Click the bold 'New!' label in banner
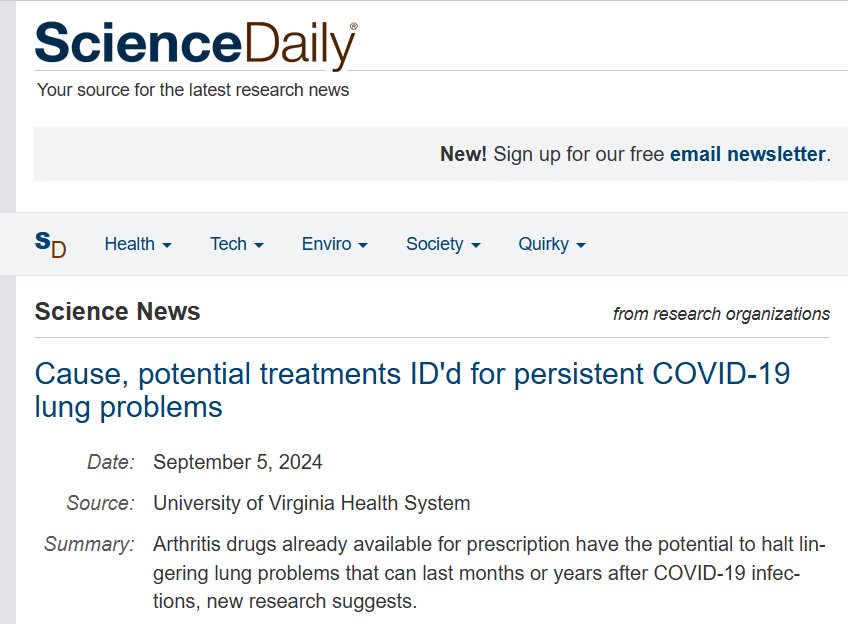Image resolution: width=848 pixels, height=624 pixels. (x=464, y=154)
